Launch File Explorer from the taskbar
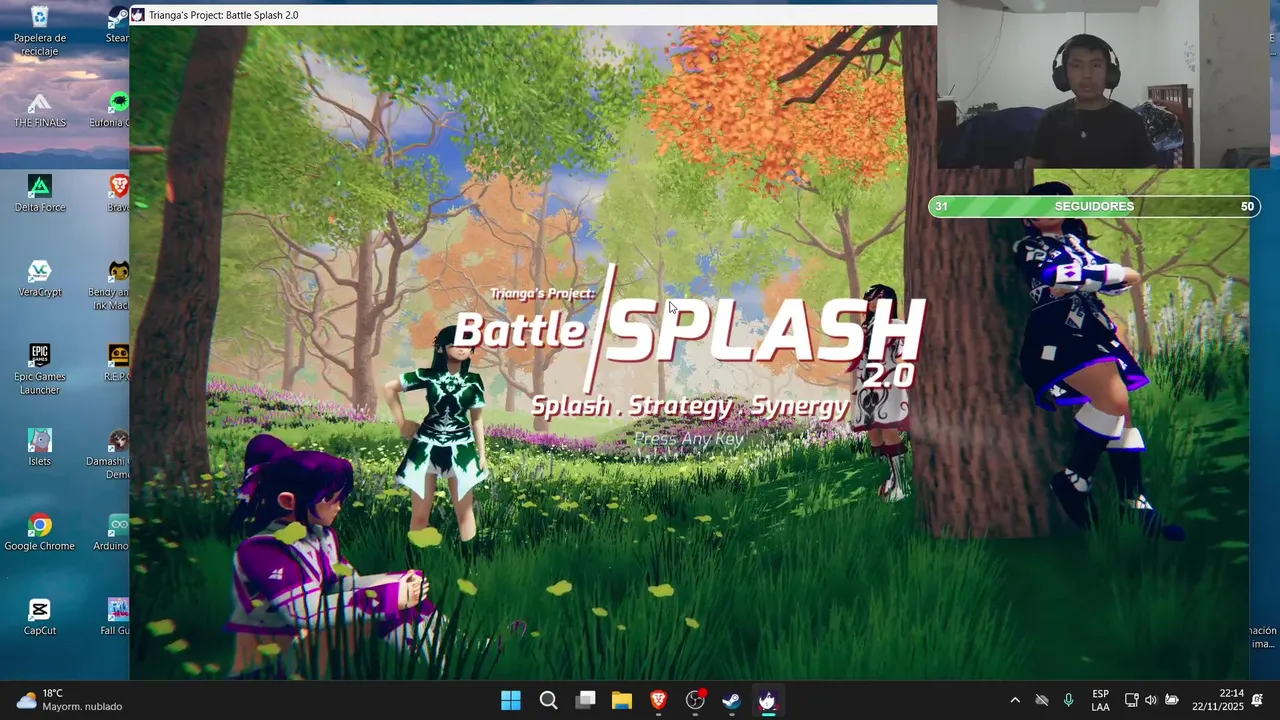The width and height of the screenshot is (1280, 720). point(622,700)
